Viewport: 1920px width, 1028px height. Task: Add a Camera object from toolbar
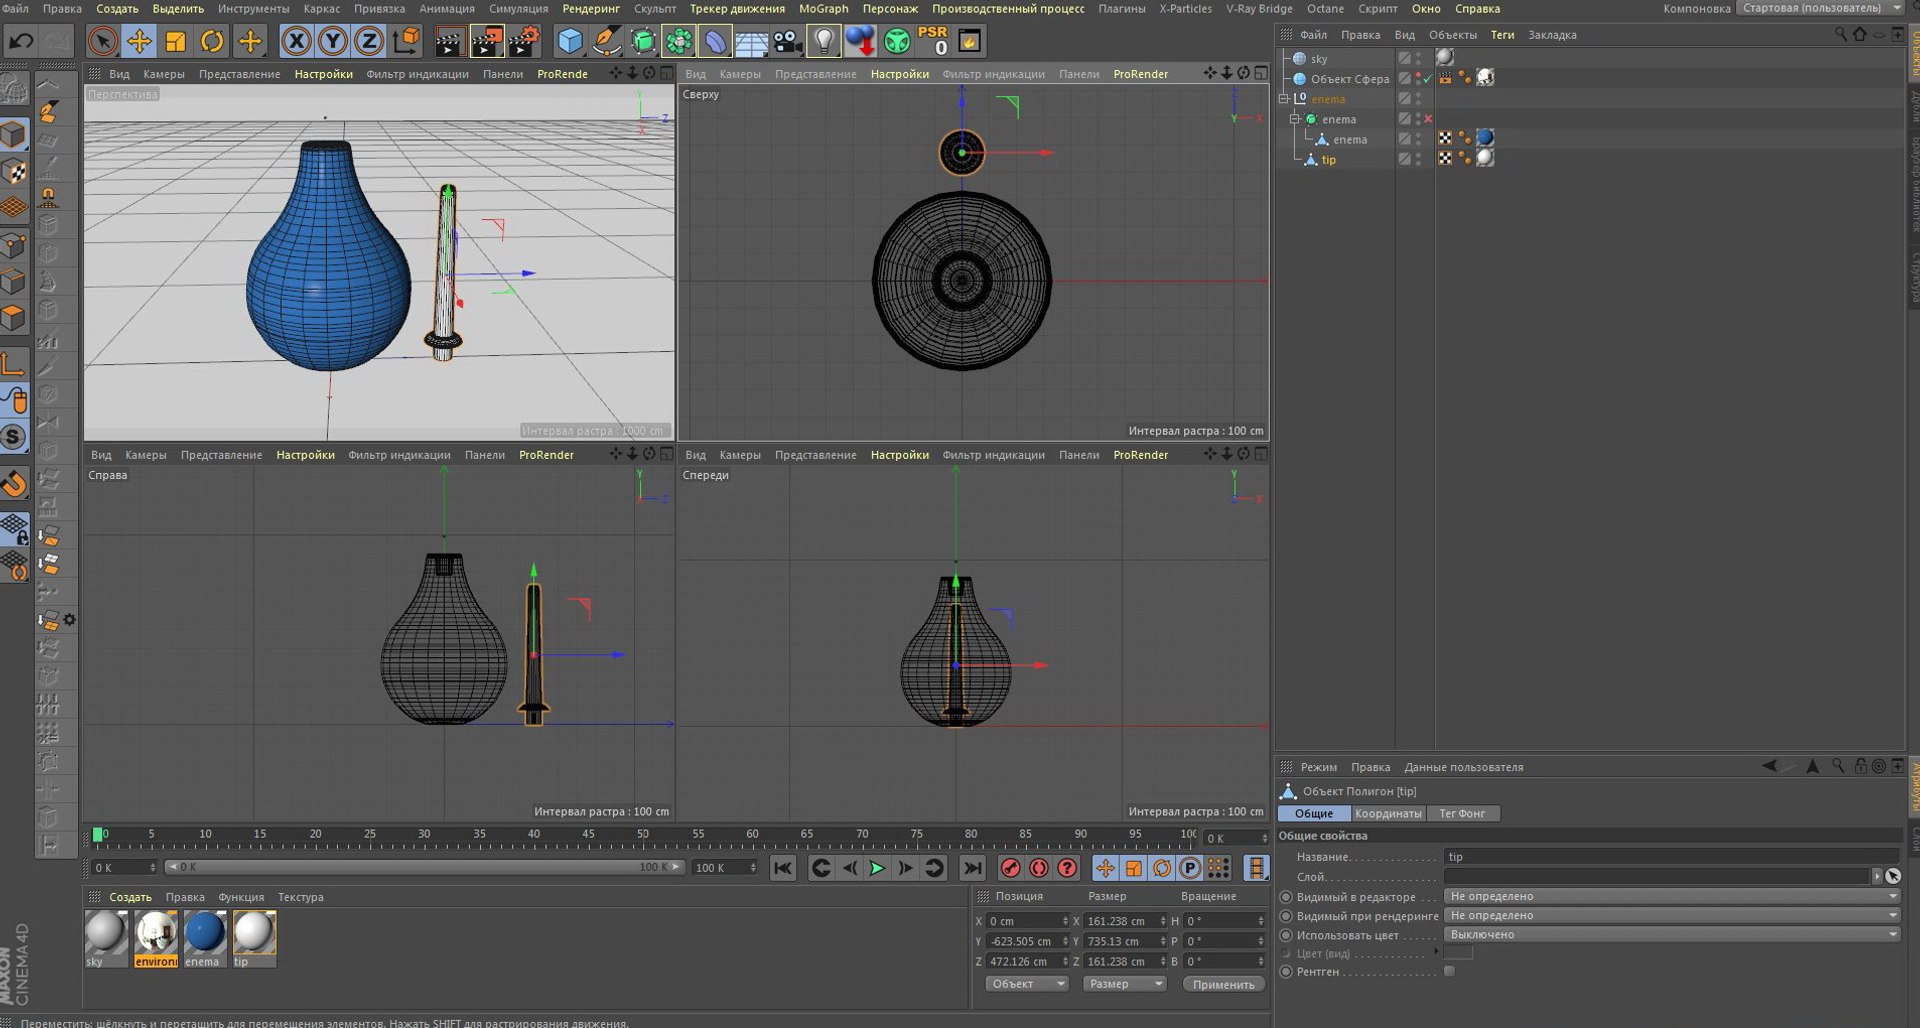click(x=788, y=41)
